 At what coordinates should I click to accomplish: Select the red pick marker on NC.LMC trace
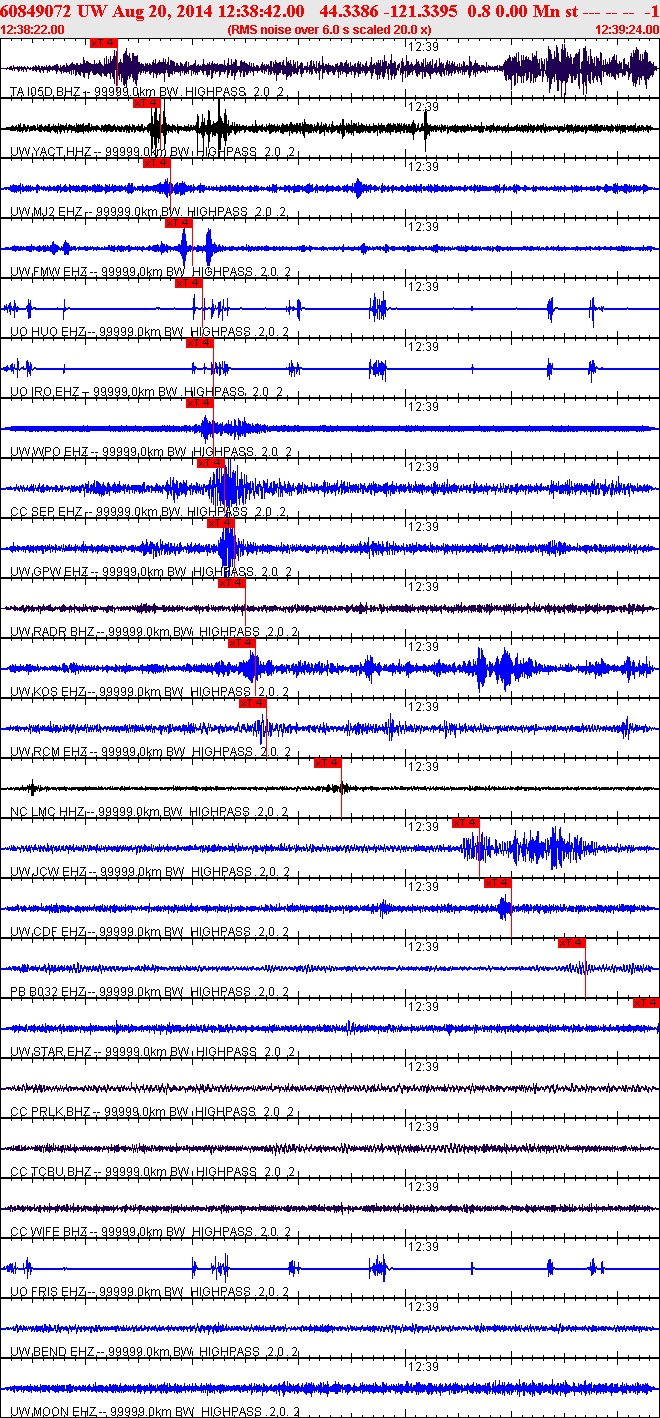point(328,763)
